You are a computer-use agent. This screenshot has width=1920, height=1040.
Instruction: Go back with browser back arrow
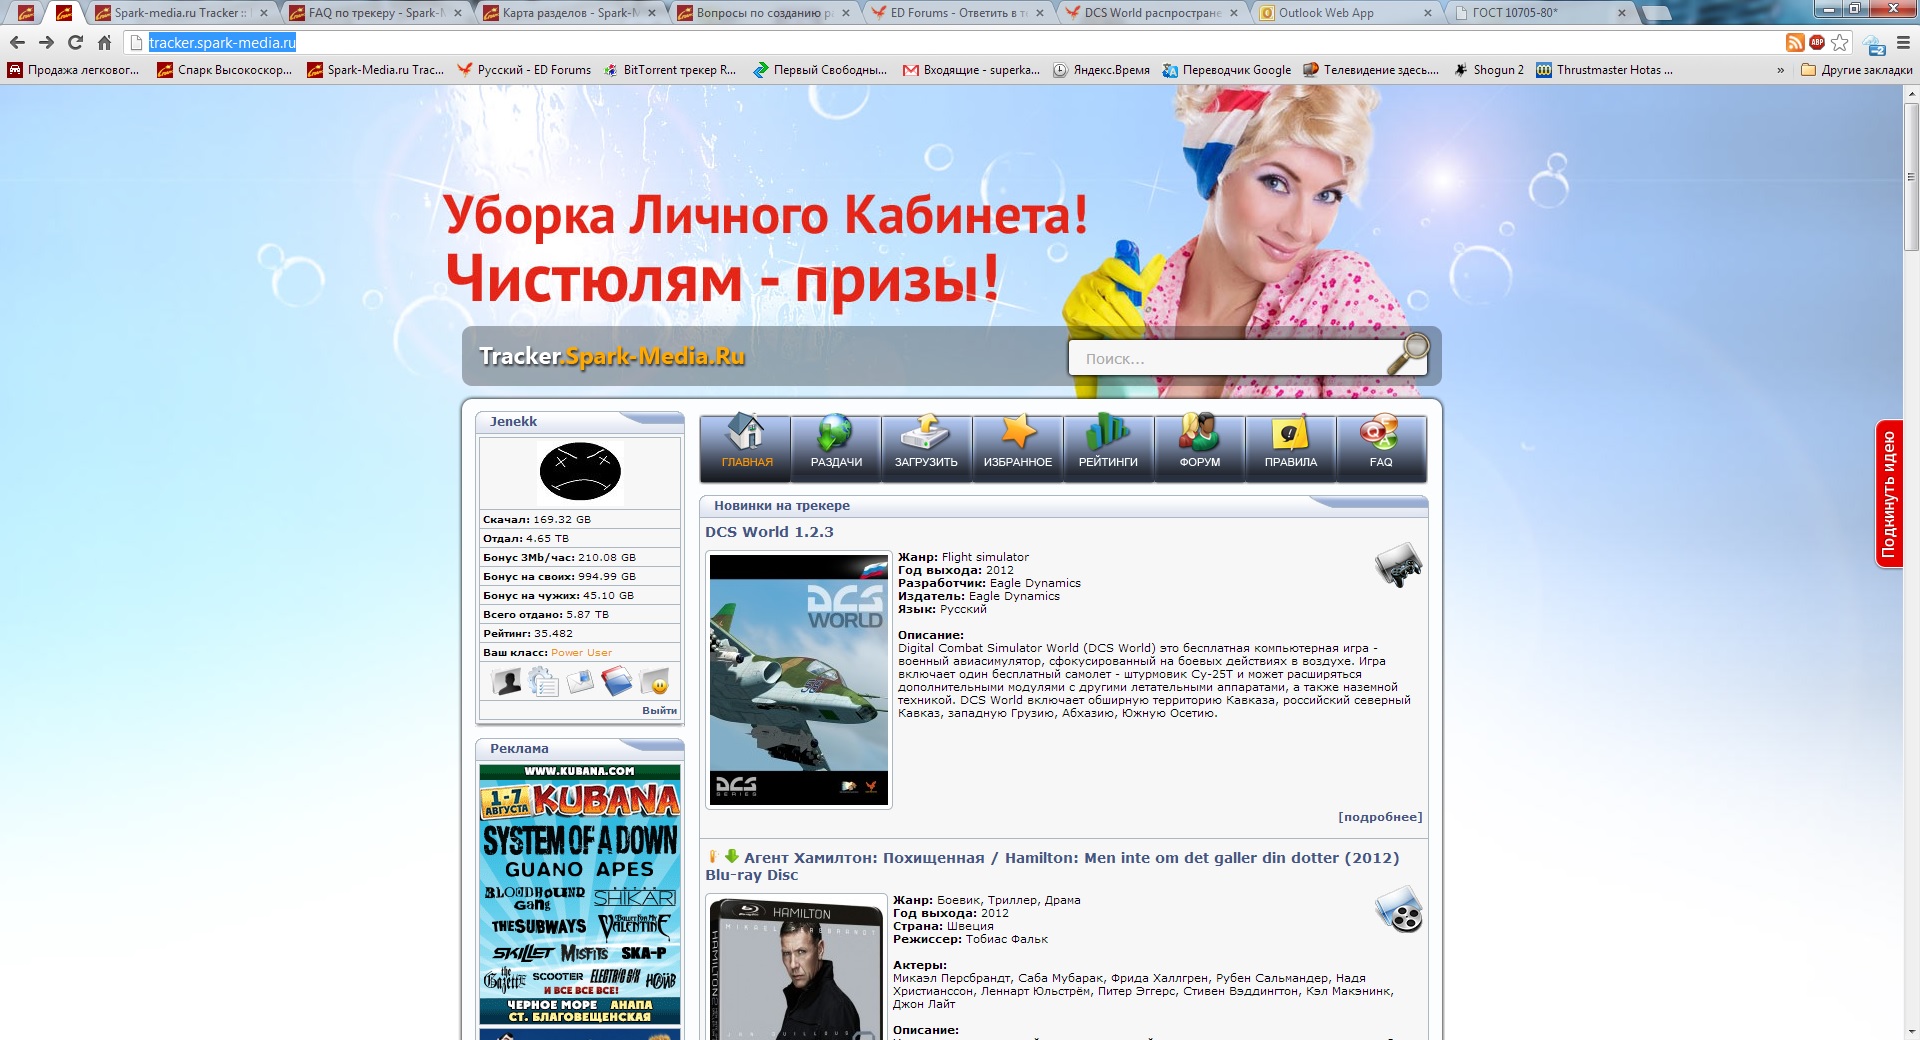tap(17, 42)
